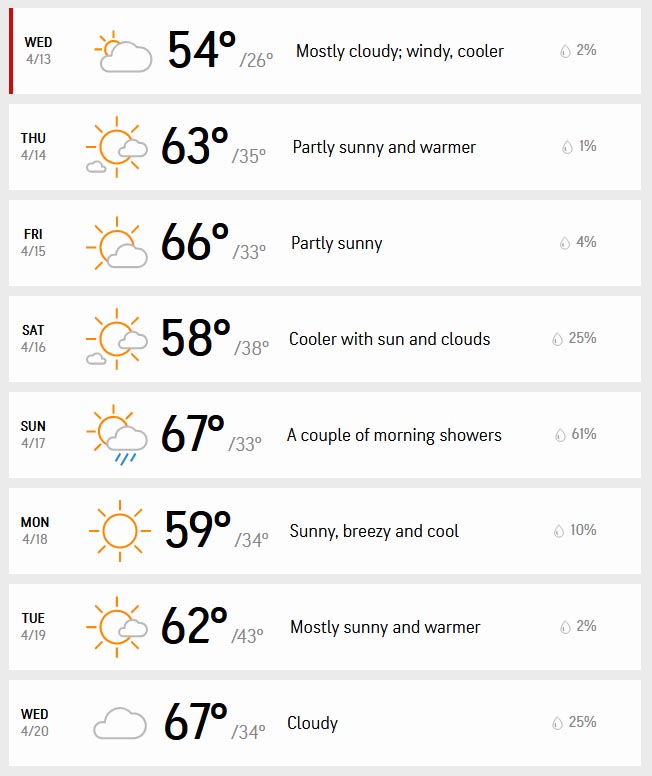This screenshot has width=652, height=776.
Task: Click the partly sunny icon for THU 4/14
Action: point(117,147)
